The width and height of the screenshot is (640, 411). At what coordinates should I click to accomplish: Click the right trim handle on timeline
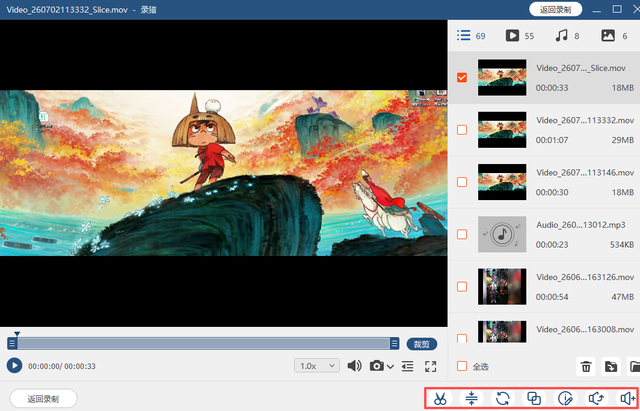click(394, 344)
